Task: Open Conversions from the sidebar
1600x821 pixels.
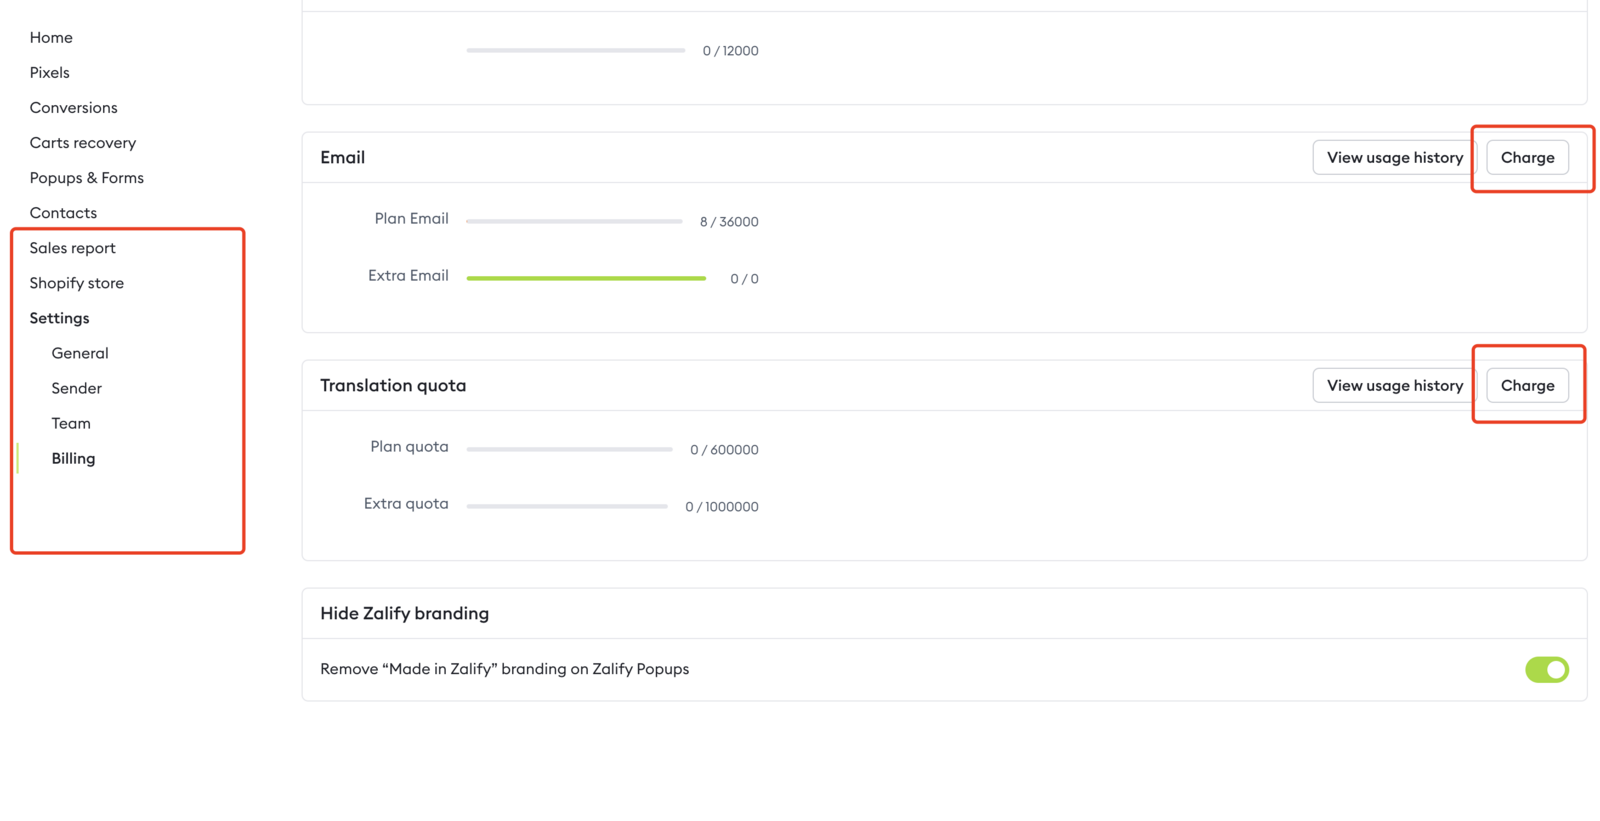Action: tap(74, 108)
